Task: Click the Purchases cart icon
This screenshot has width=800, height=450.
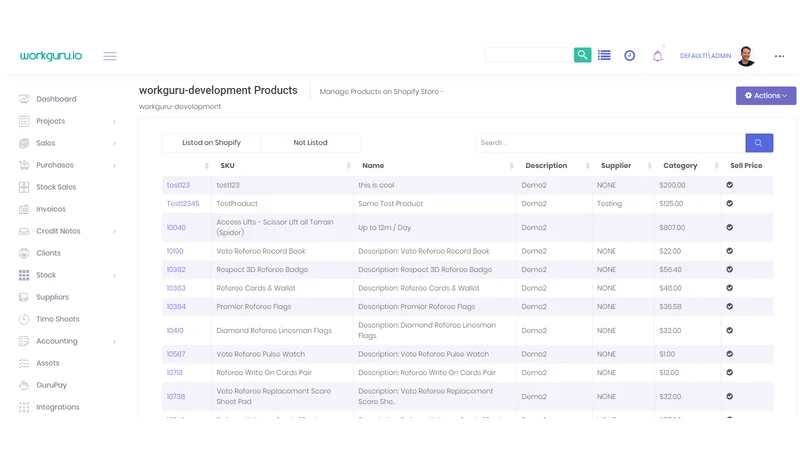Action: pyautogui.click(x=24, y=165)
